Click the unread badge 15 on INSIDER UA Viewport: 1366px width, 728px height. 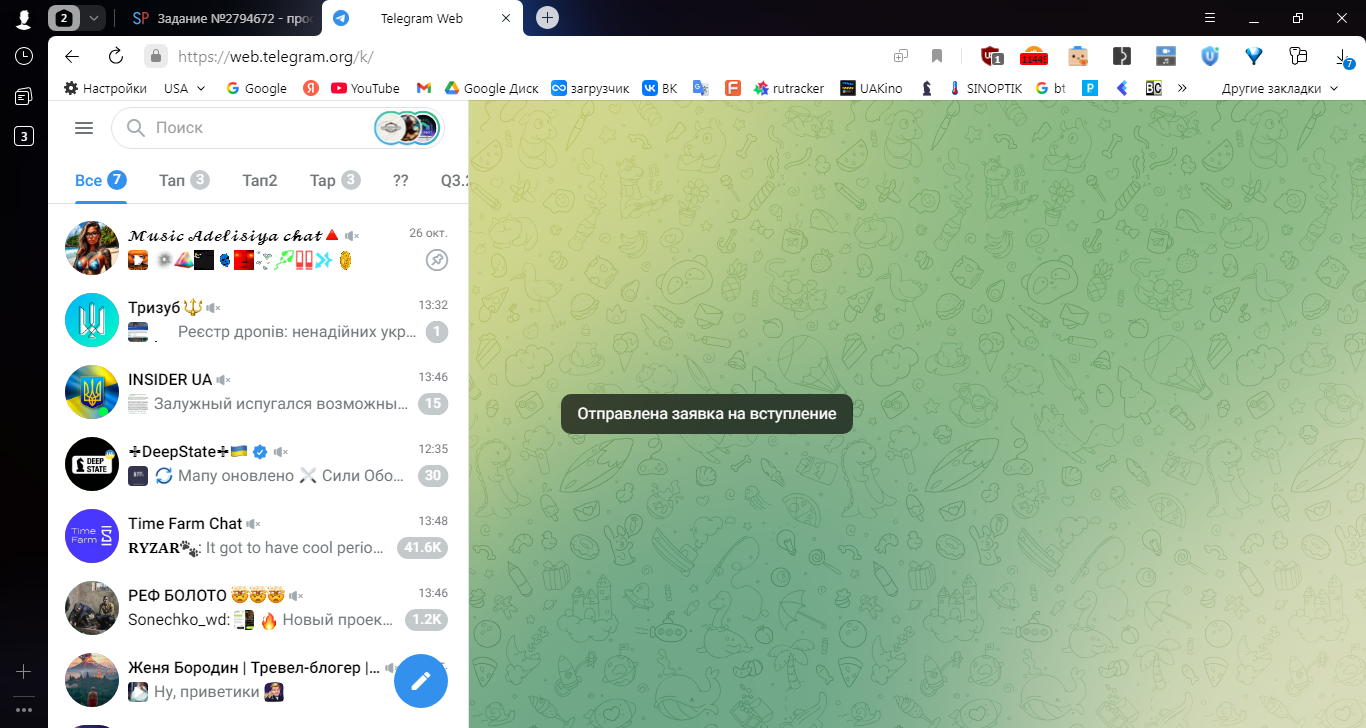(x=433, y=404)
